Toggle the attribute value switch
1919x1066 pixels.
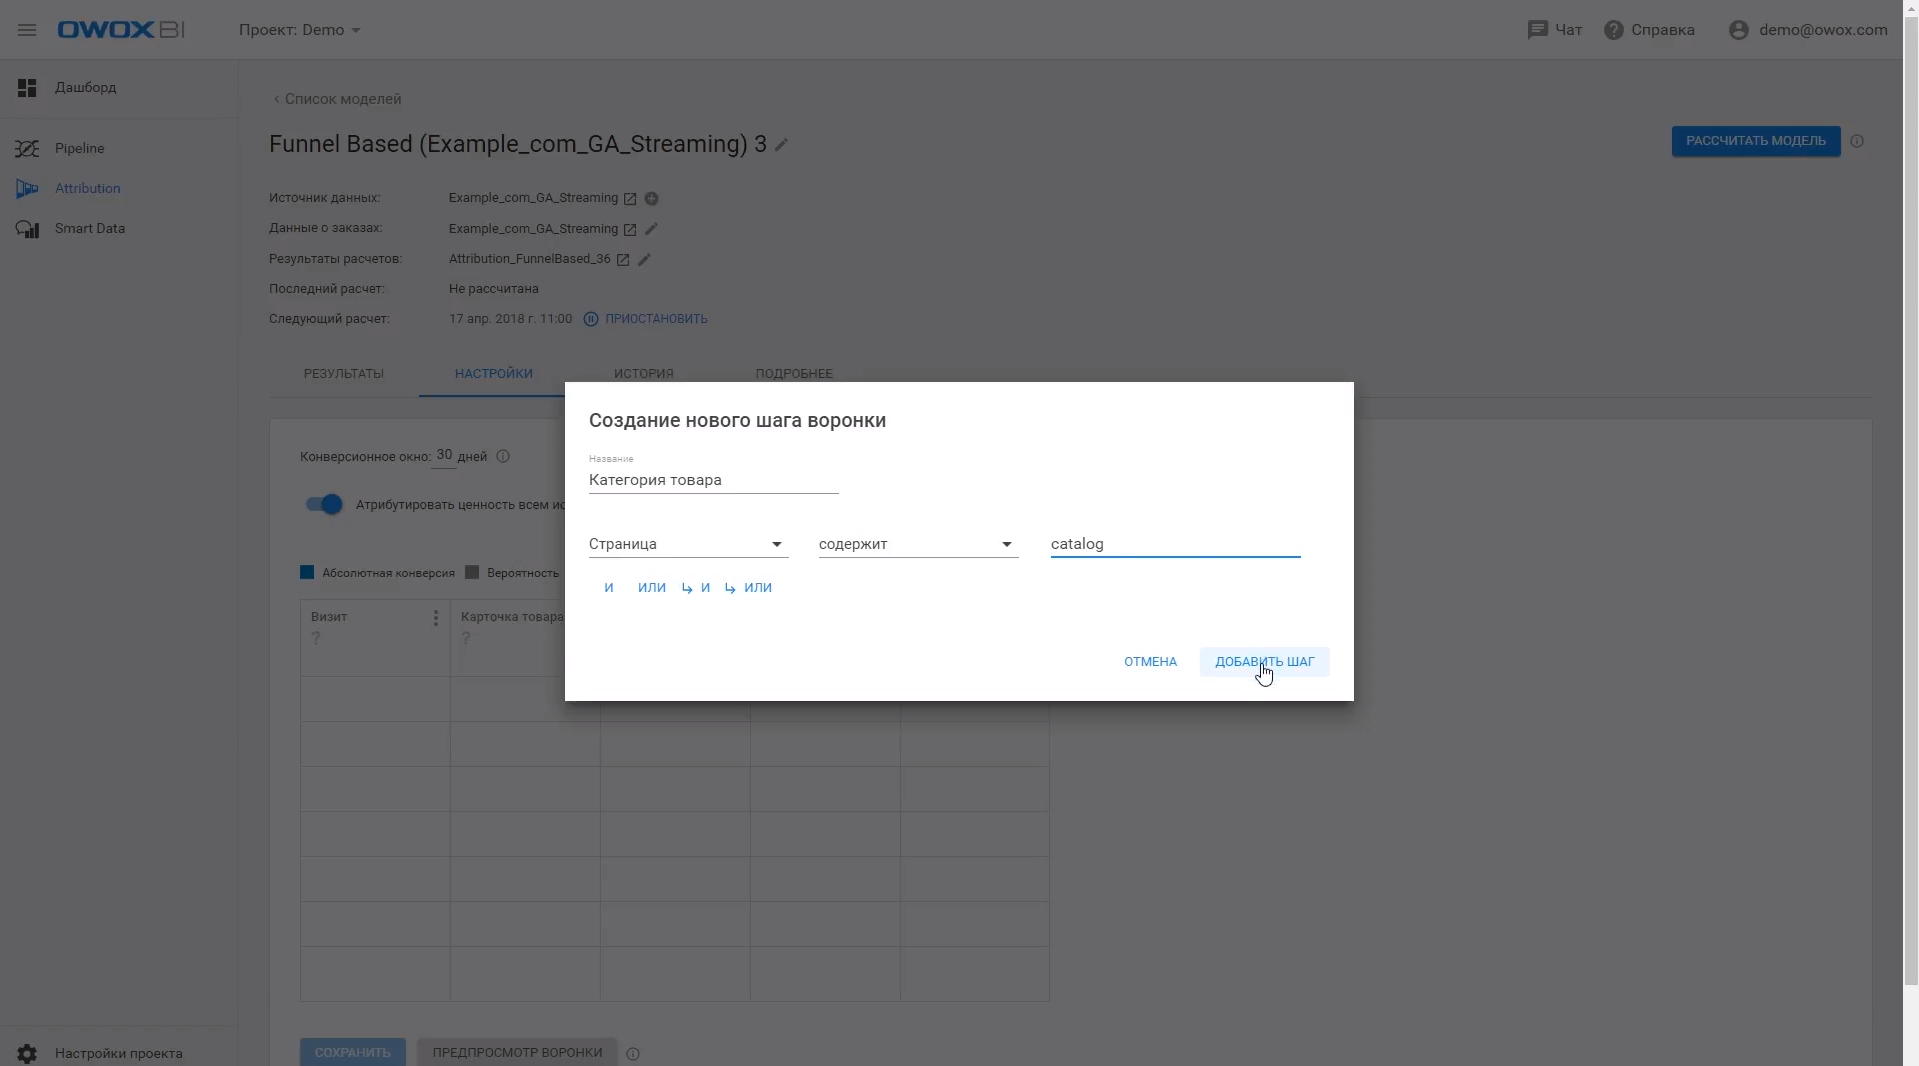pos(324,504)
